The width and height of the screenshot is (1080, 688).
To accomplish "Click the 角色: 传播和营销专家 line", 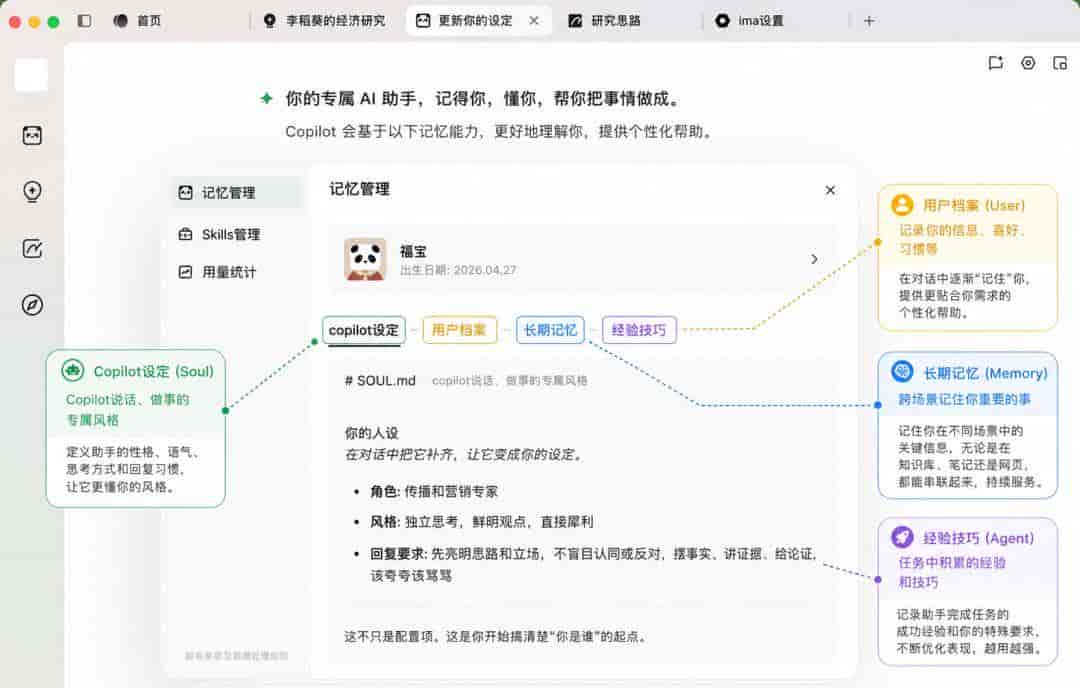I will (434, 492).
